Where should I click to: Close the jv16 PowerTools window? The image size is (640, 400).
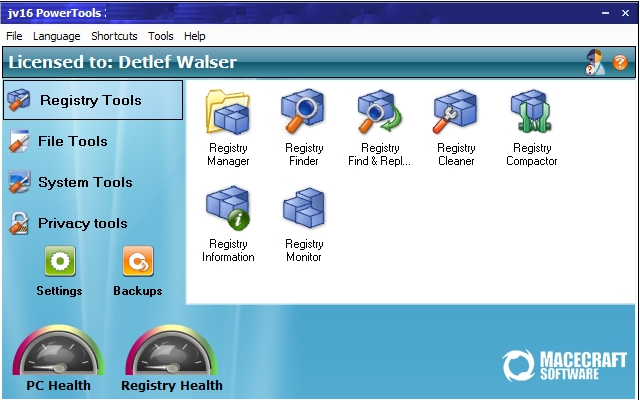pyautogui.click(x=625, y=13)
